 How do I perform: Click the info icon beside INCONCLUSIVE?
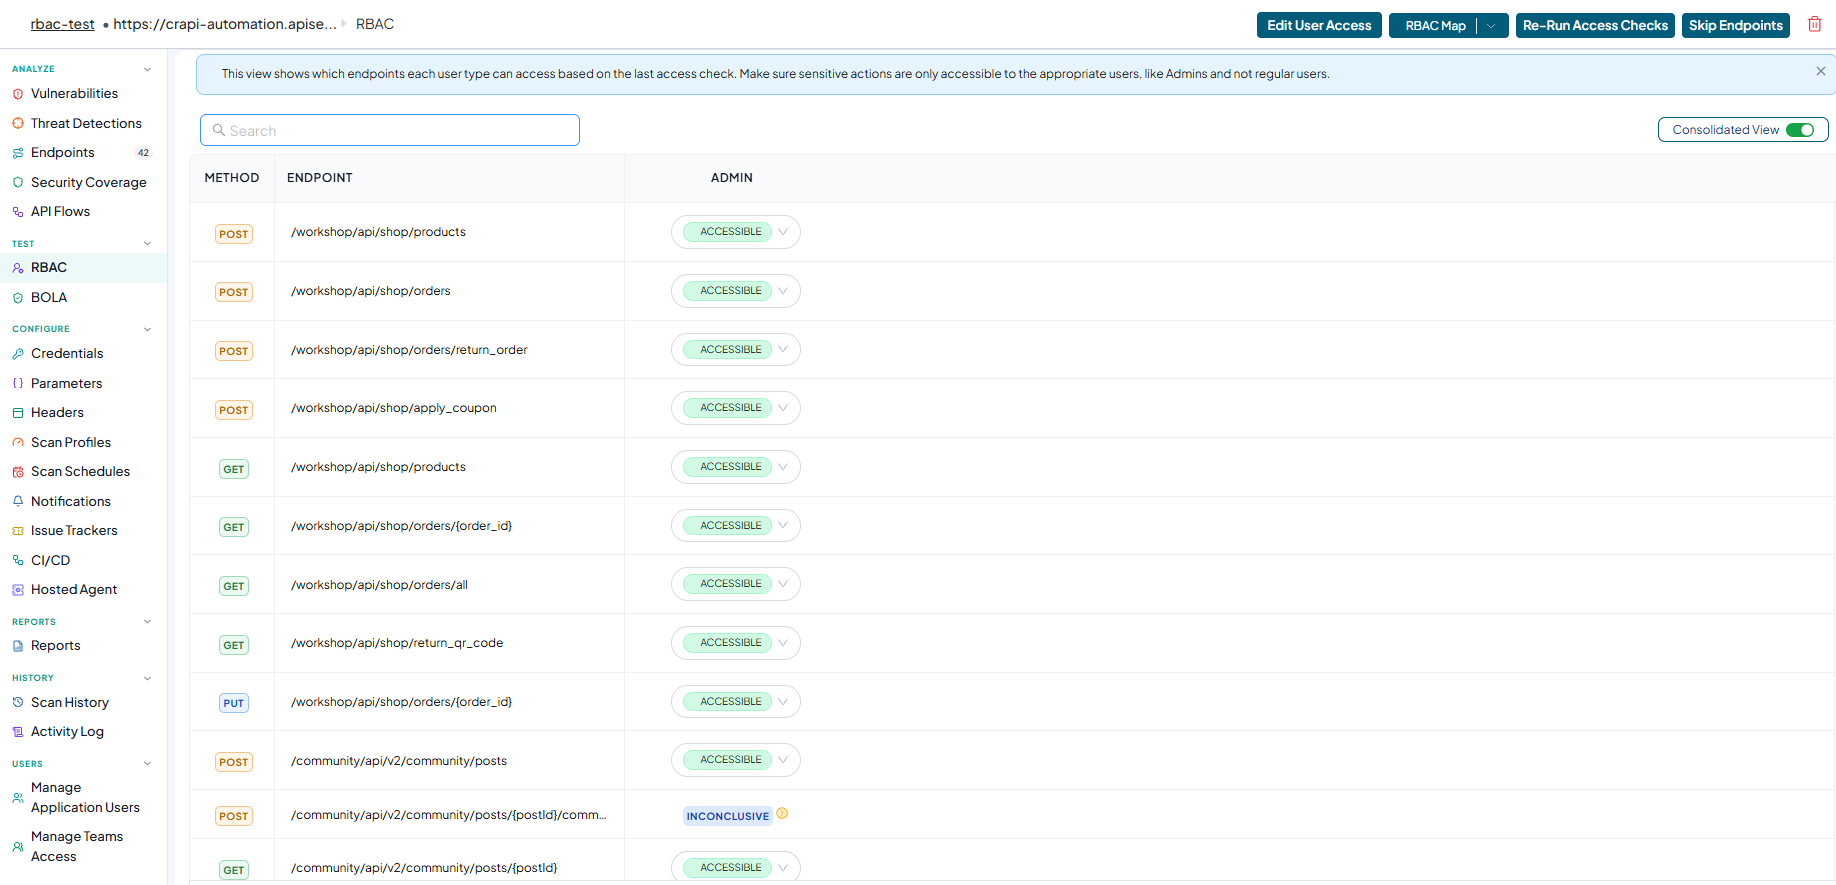782,814
